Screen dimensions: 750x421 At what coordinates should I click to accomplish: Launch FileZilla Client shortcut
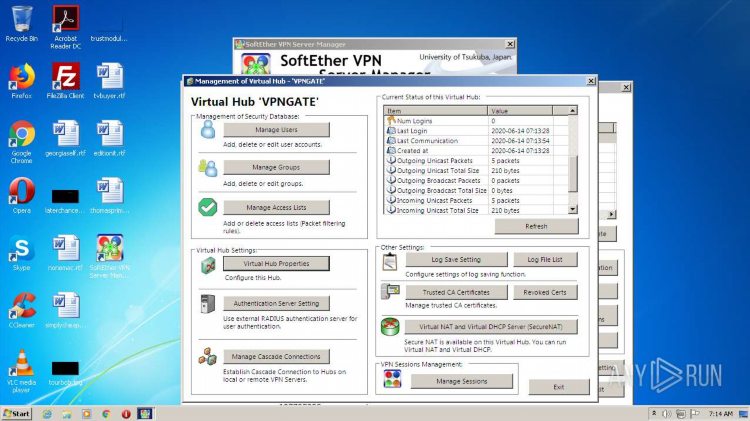pos(66,80)
